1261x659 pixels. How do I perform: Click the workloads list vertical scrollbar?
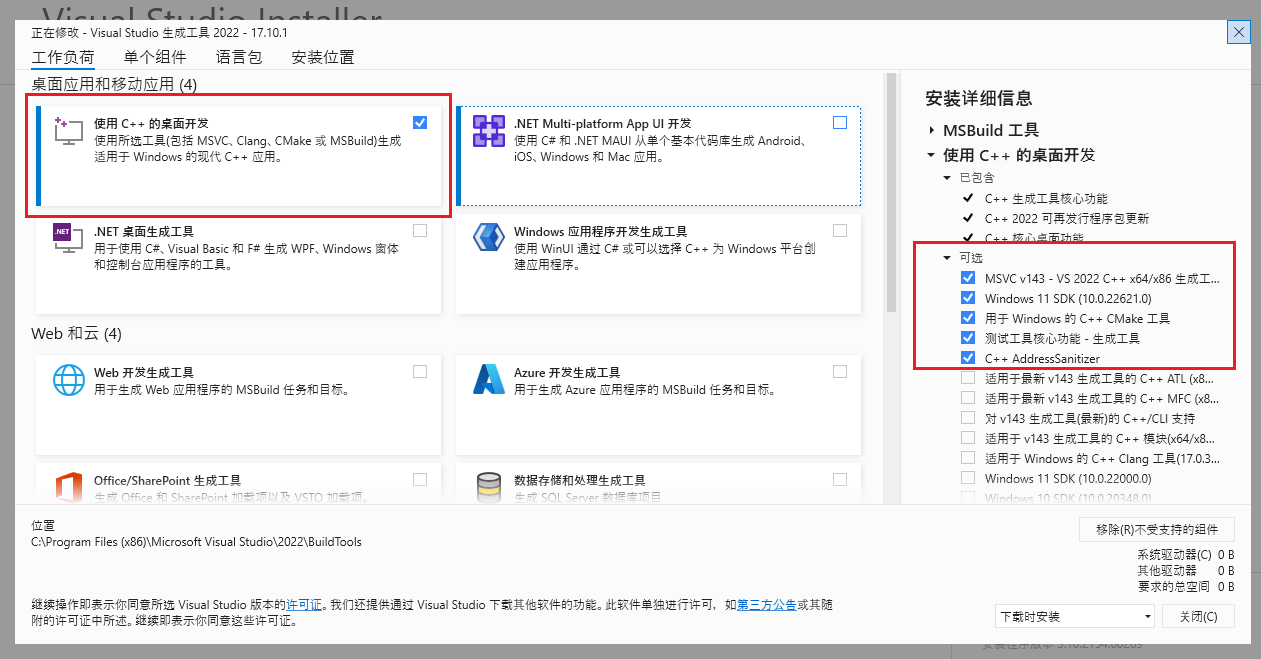pos(890,193)
